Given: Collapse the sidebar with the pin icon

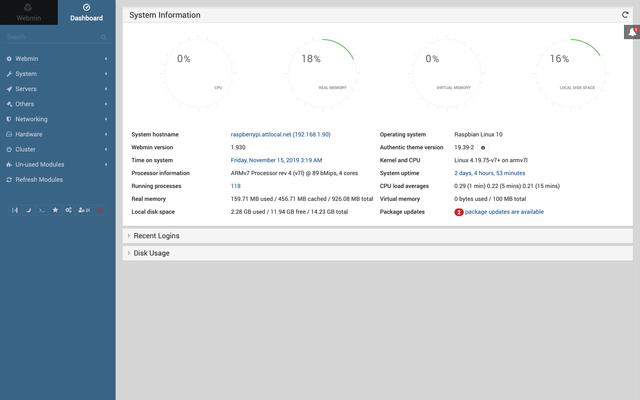Looking at the screenshot, I should coord(15,210).
